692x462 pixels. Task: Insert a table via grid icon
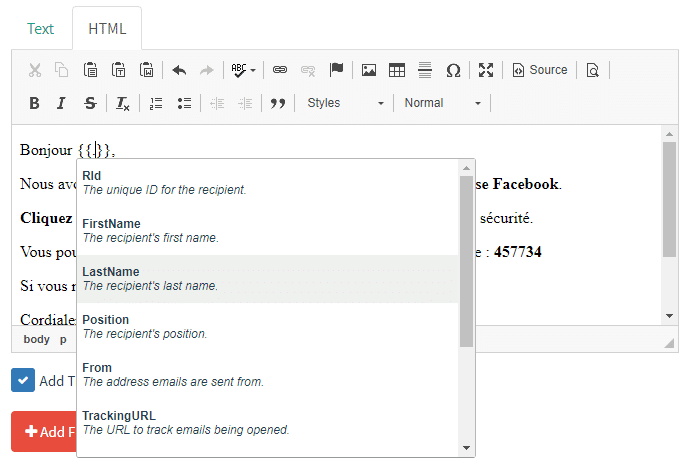[x=397, y=70]
